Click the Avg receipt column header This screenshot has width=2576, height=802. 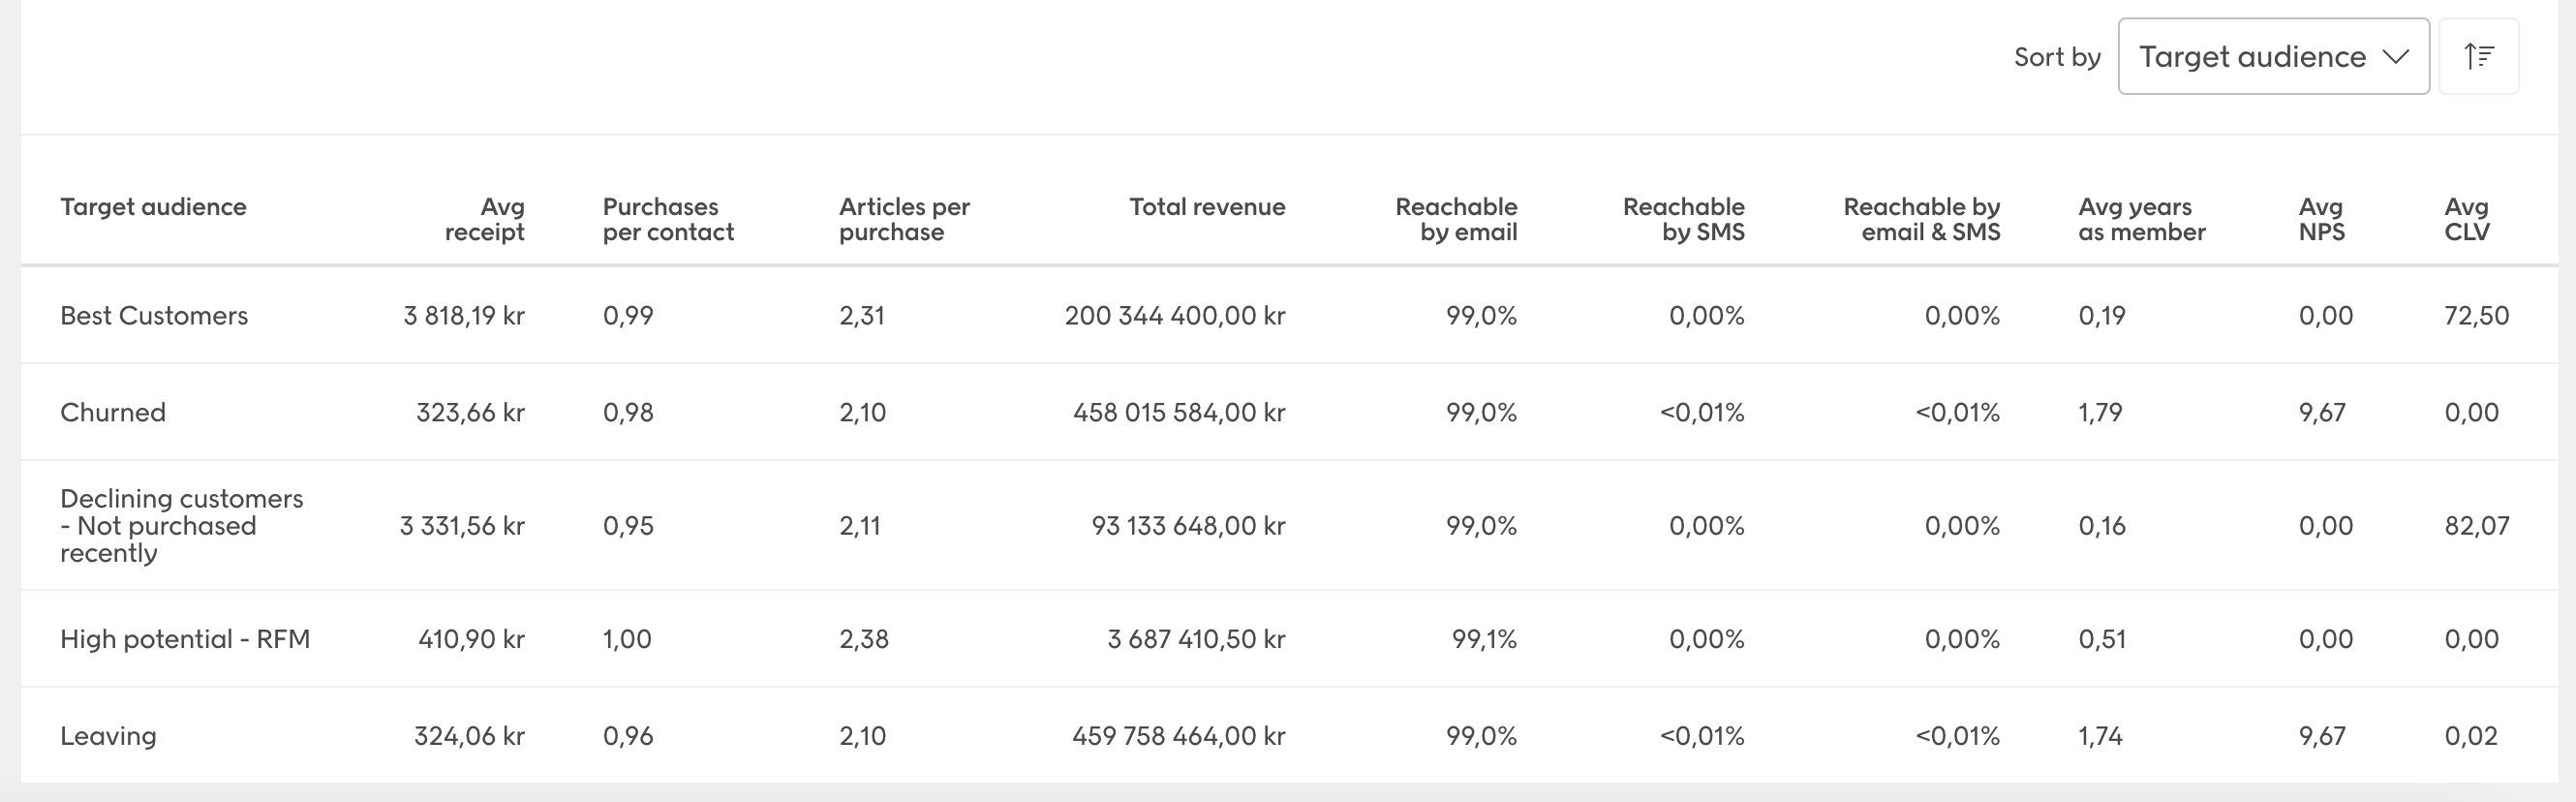[x=485, y=219]
